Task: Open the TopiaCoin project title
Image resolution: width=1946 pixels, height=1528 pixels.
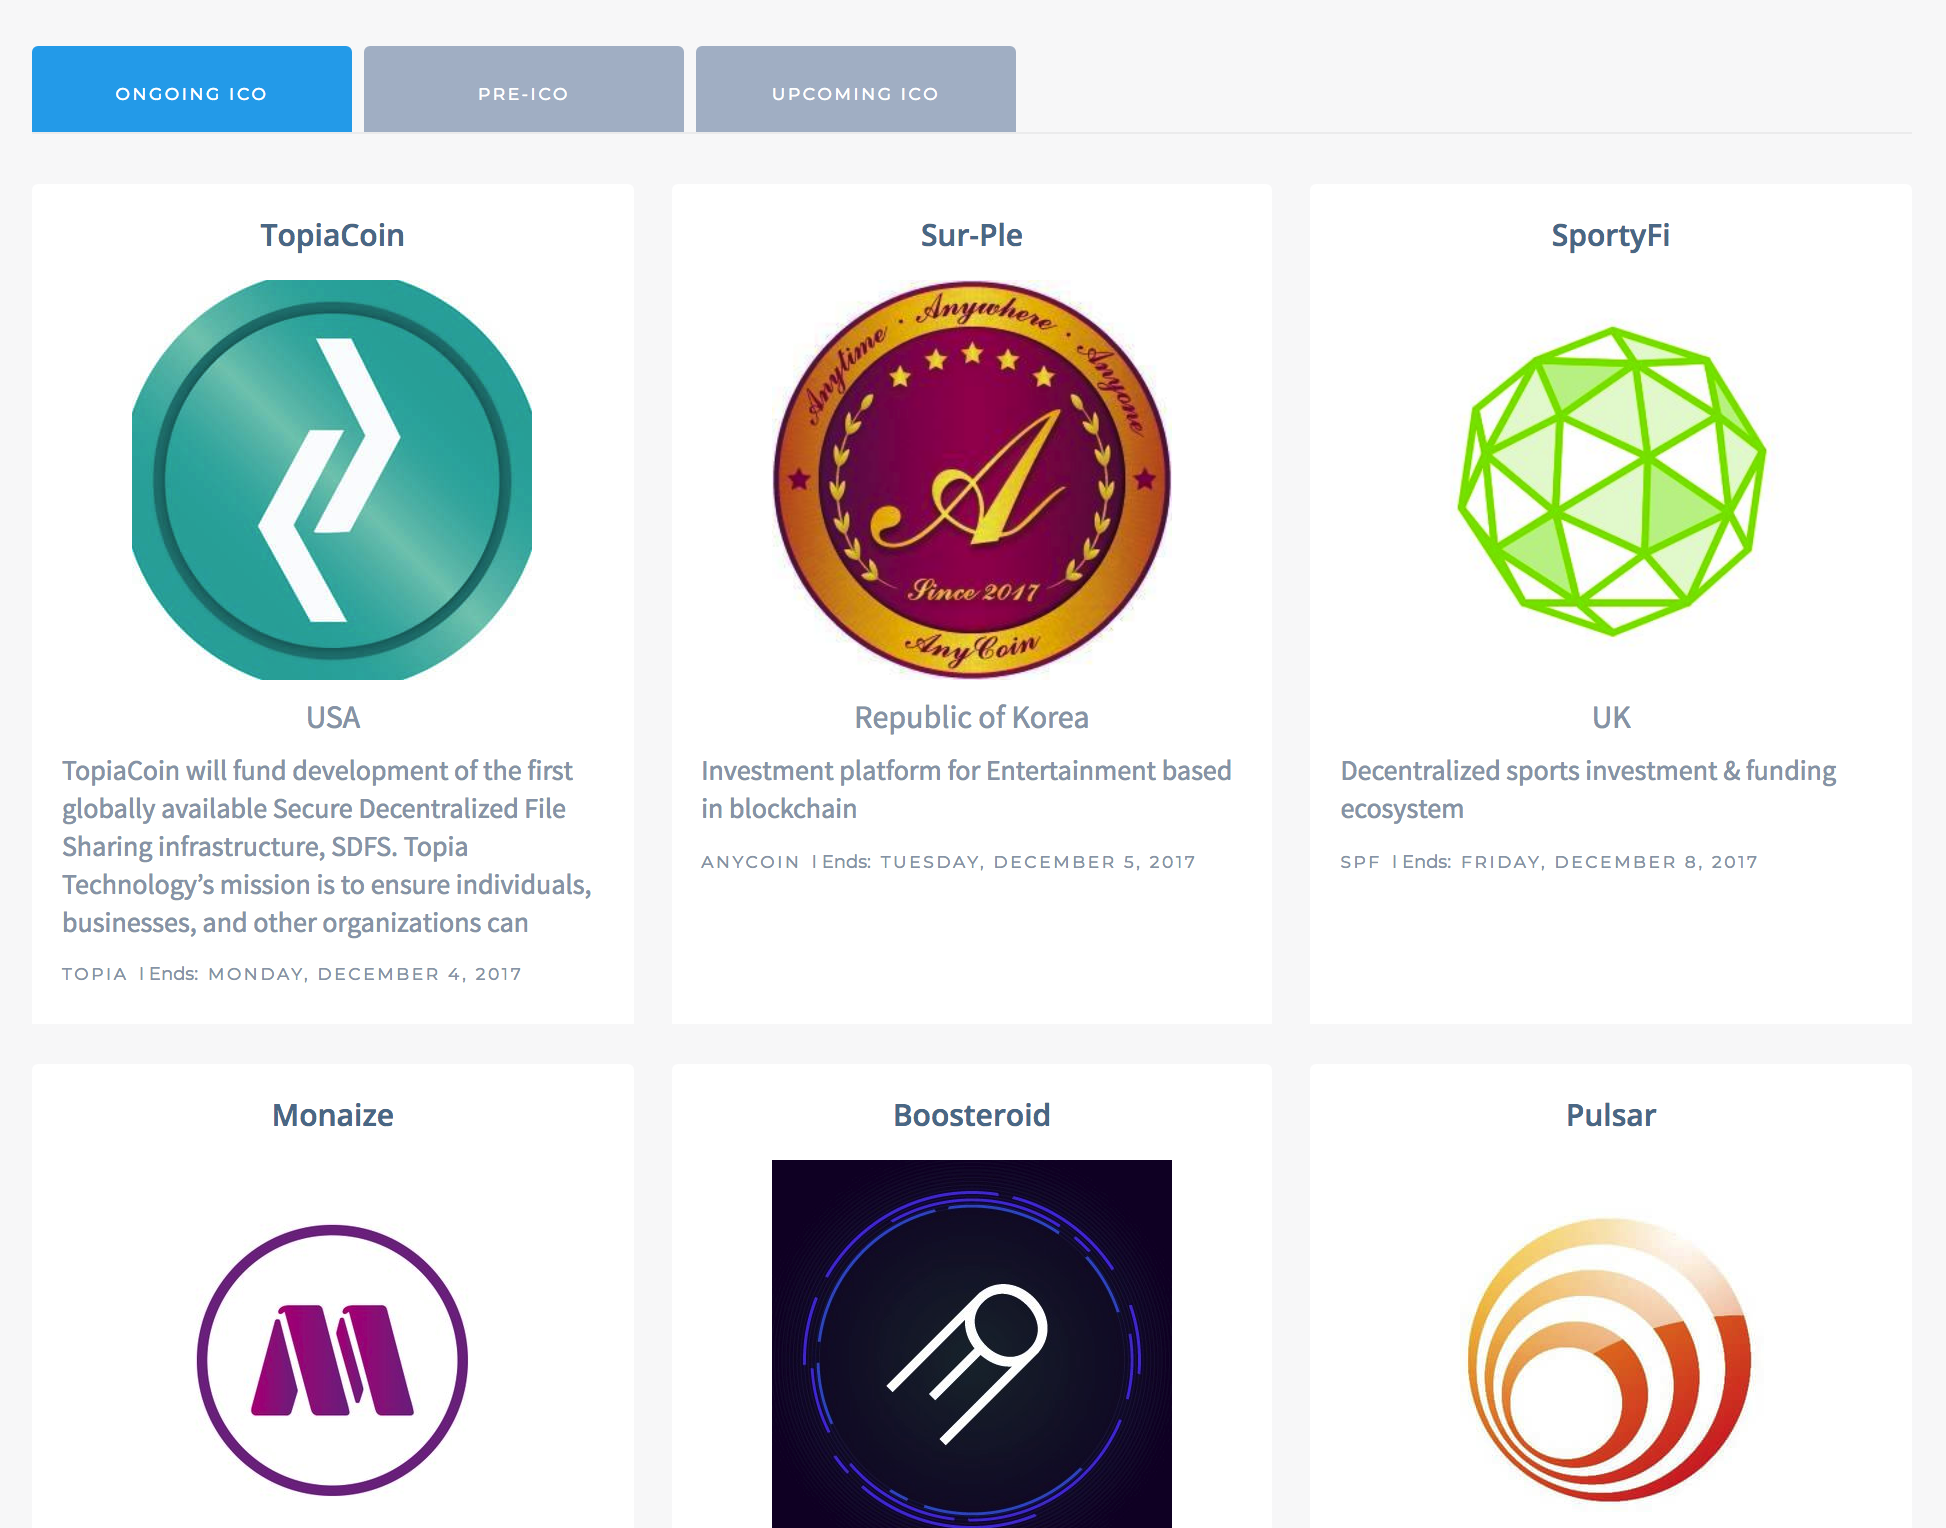Action: point(333,235)
